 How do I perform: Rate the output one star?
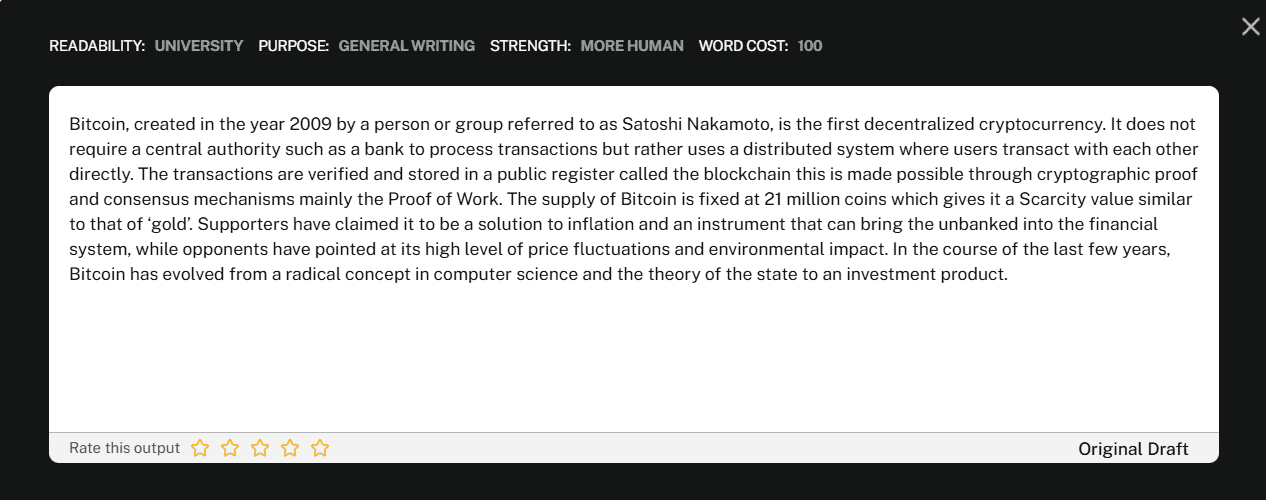200,448
